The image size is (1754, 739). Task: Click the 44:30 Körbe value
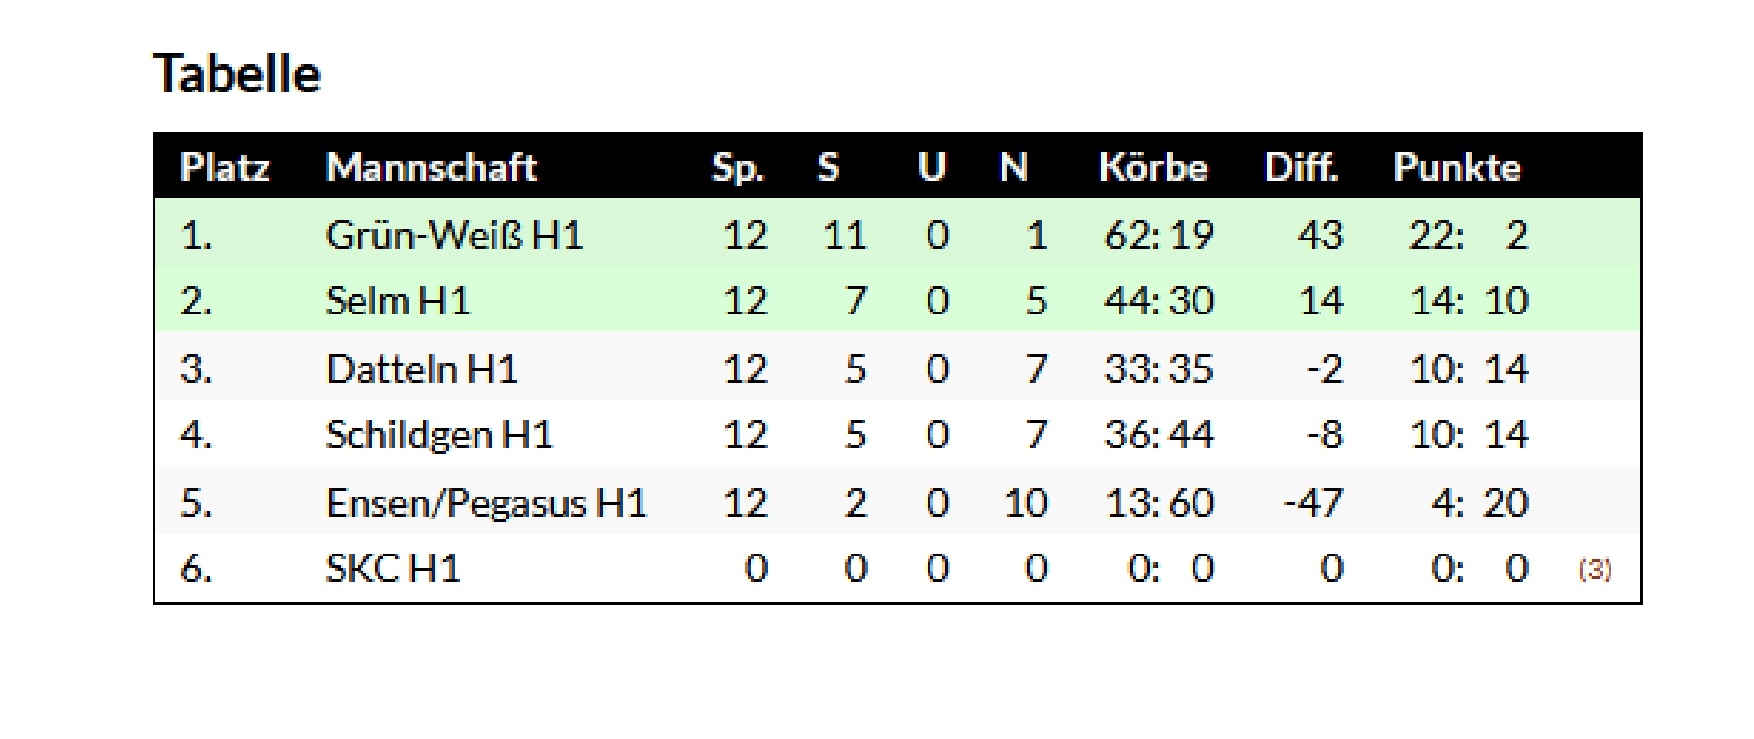tap(1158, 300)
